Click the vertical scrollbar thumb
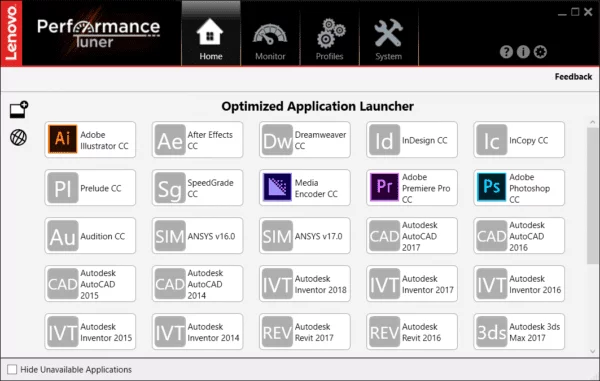The width and height of the screenshot is (600, 381). [592, 195]
